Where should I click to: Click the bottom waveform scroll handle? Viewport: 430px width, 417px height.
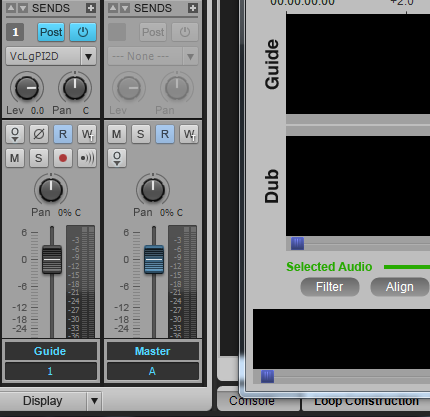pos(267,377)
